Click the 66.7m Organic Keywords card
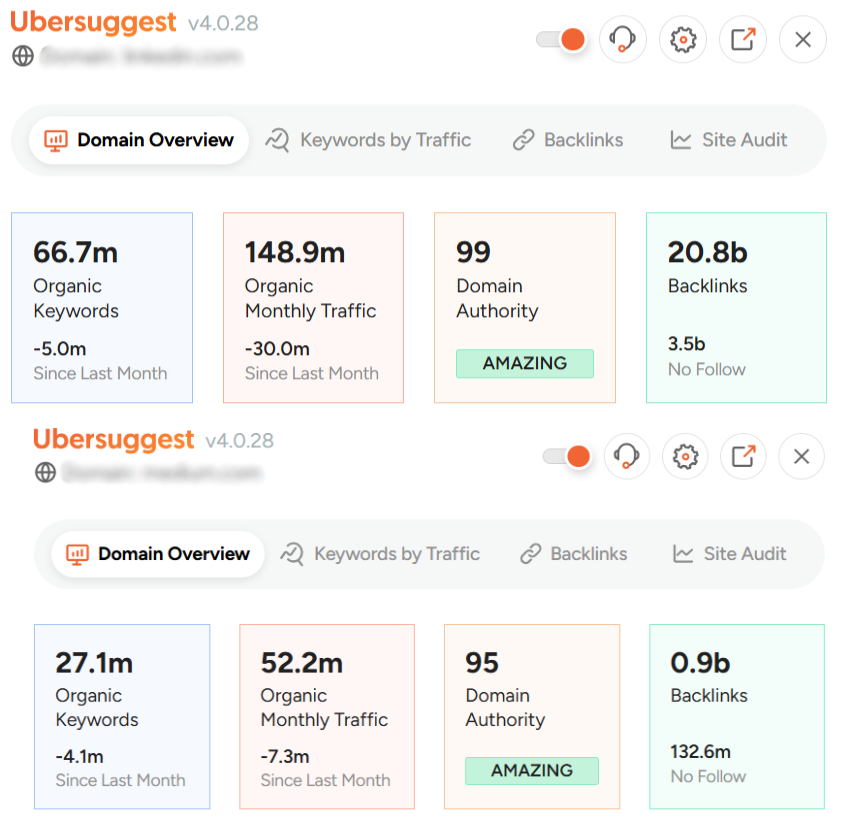Screen dimensions: 850x819 point(101,307)
